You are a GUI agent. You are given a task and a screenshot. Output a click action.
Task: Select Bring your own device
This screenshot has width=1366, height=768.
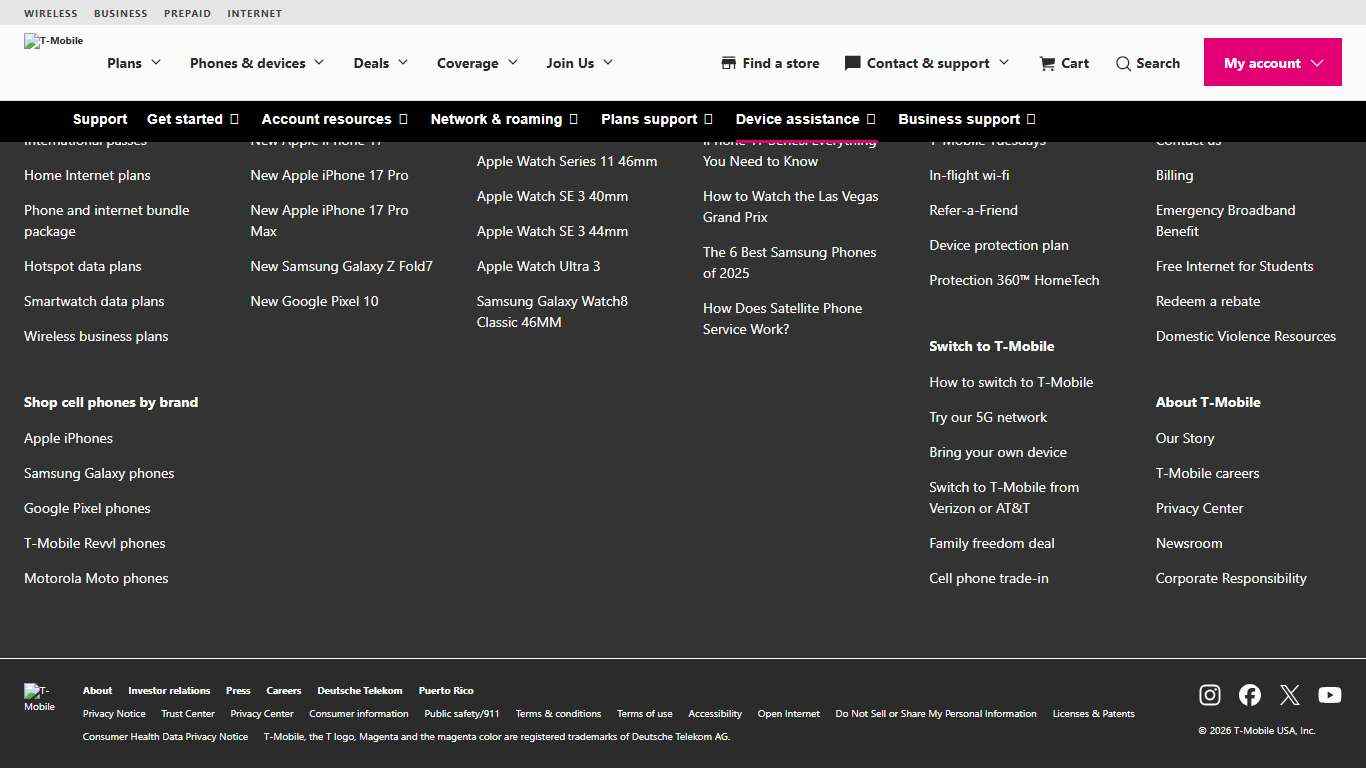[997, 452]
